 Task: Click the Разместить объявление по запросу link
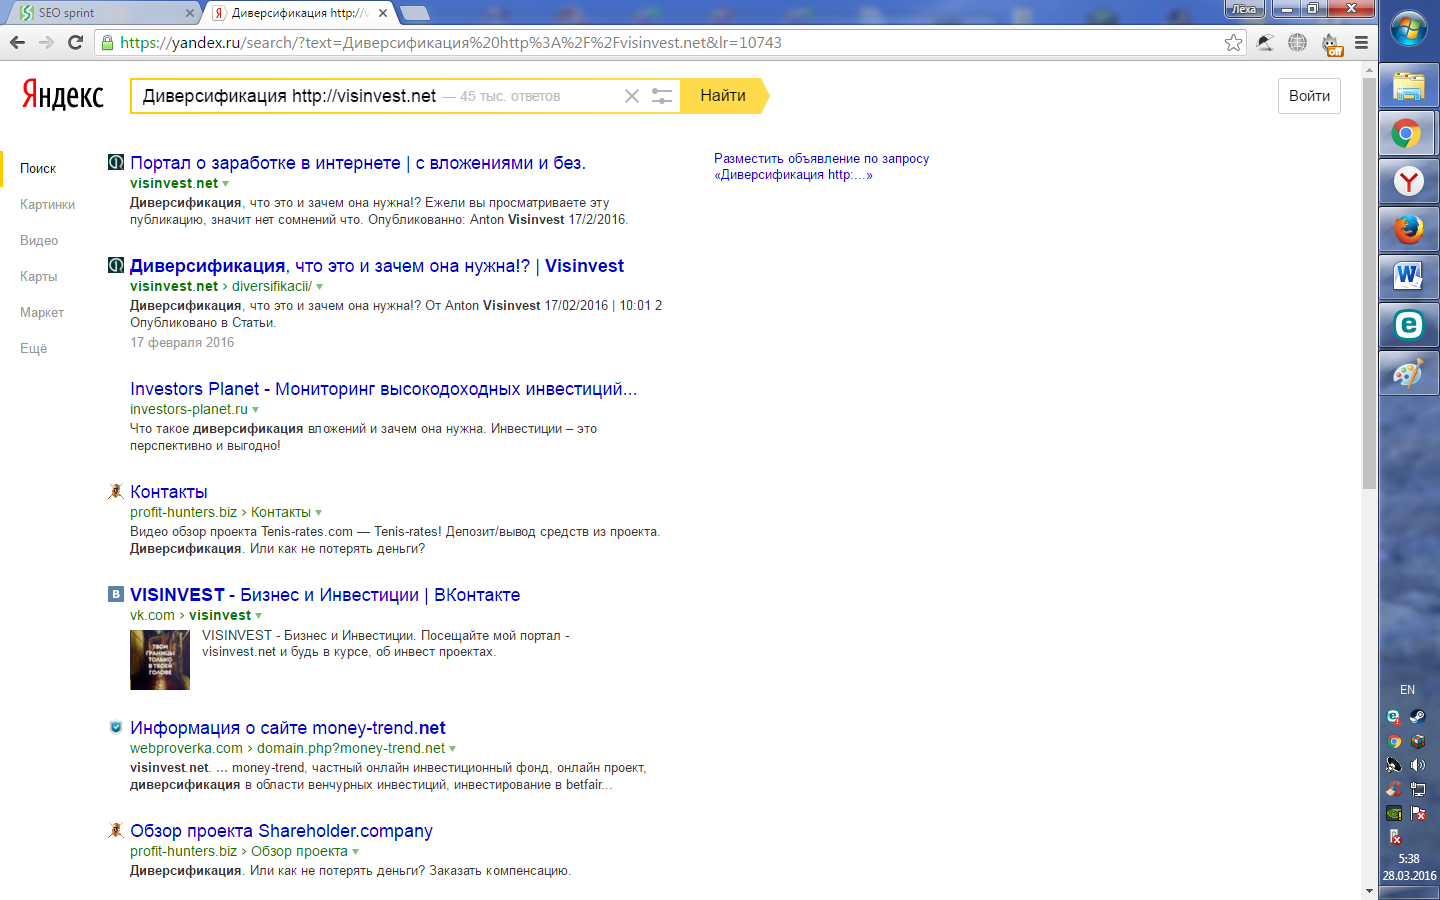click(821, 166)
